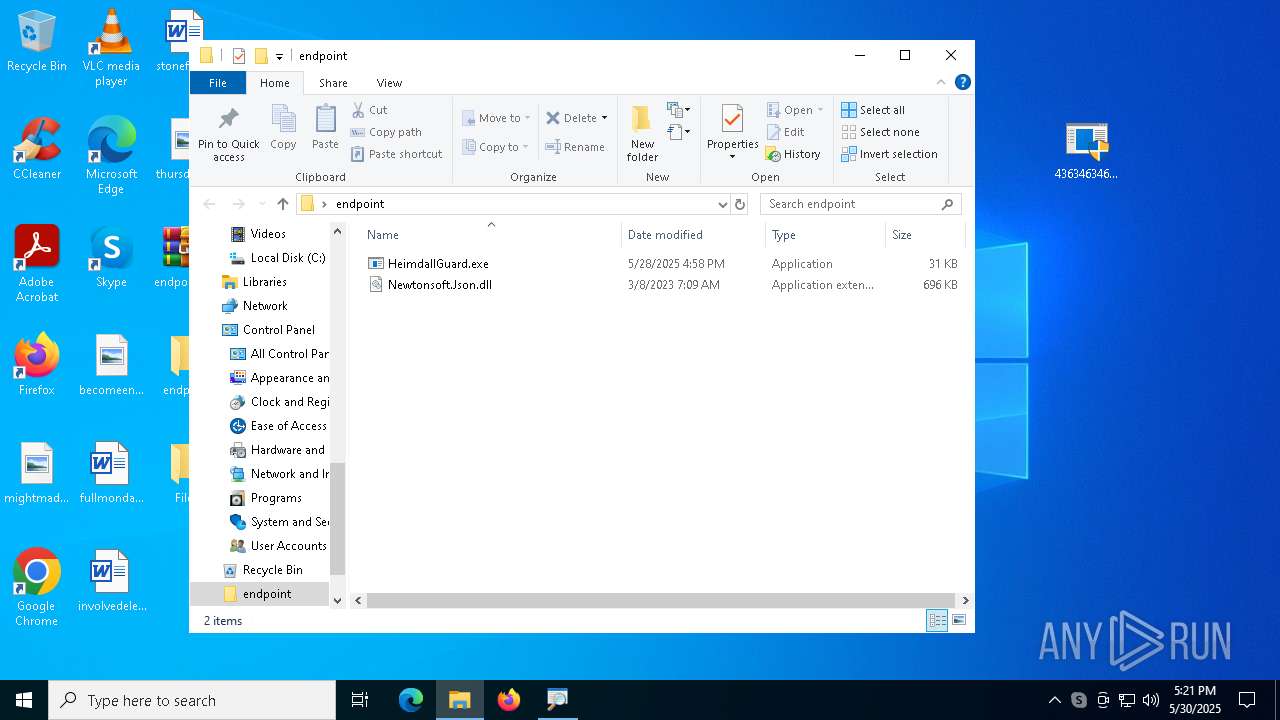Click quick access toolbar New folder icon
This screenshot has height=720, width=1280.
click(261, 56)
